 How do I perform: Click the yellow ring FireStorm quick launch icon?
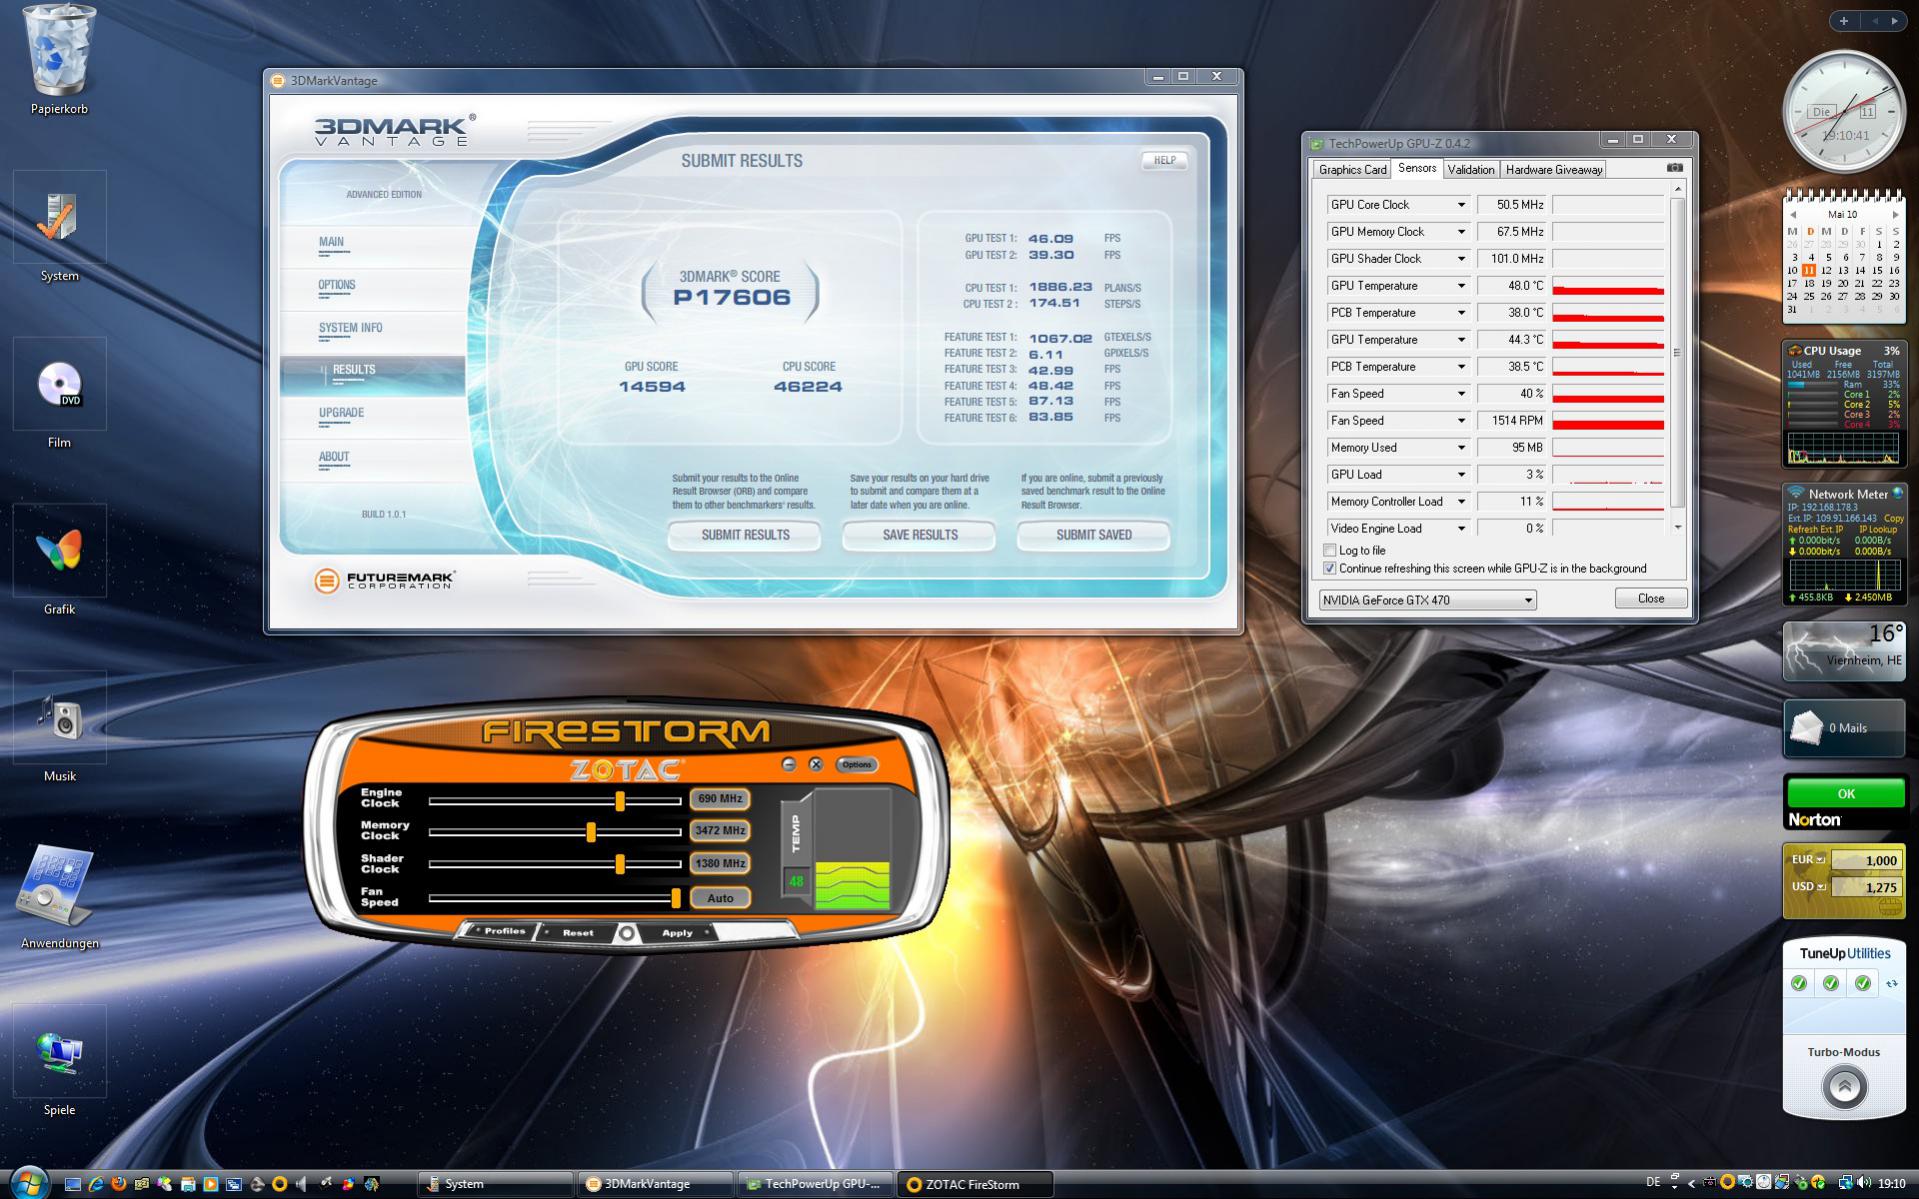click(280, 1184)
